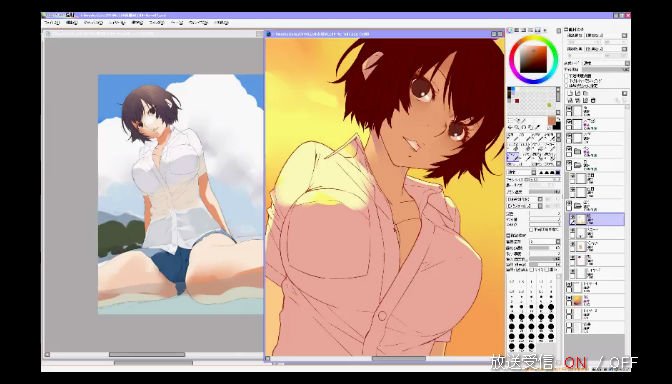Screen dimensions: 672x384
Task: Select the magic wand tool
Action: [523, 120]
